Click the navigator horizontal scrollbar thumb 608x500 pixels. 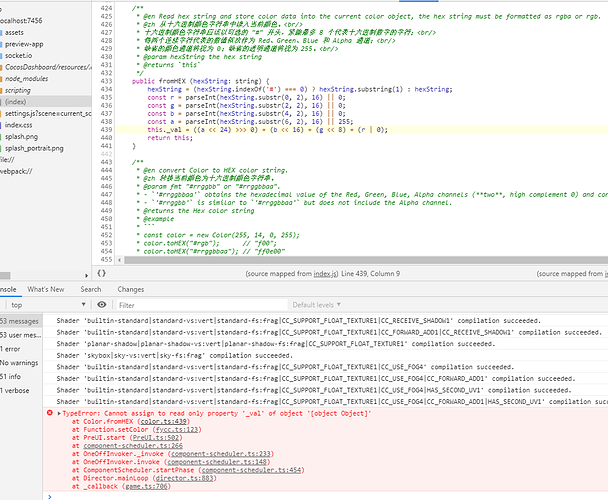coord(5,275)
